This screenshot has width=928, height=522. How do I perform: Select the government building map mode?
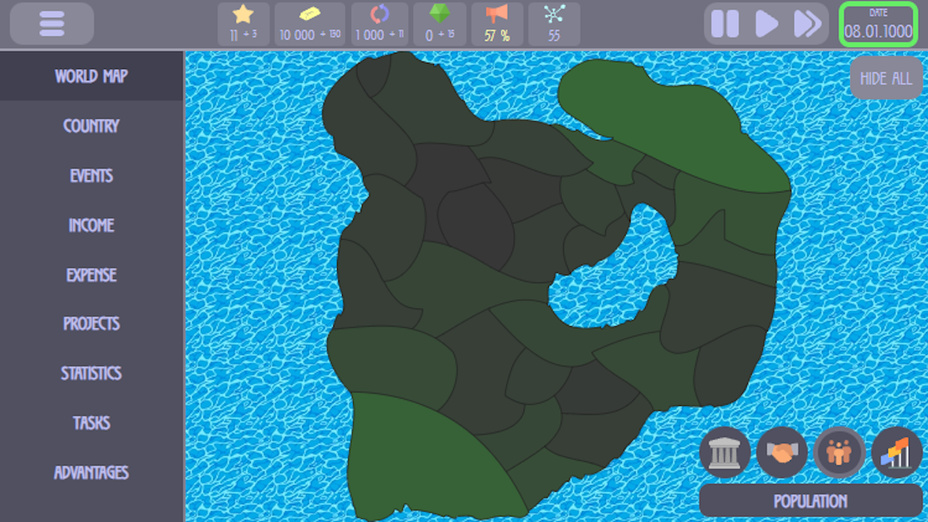[724, 453]
